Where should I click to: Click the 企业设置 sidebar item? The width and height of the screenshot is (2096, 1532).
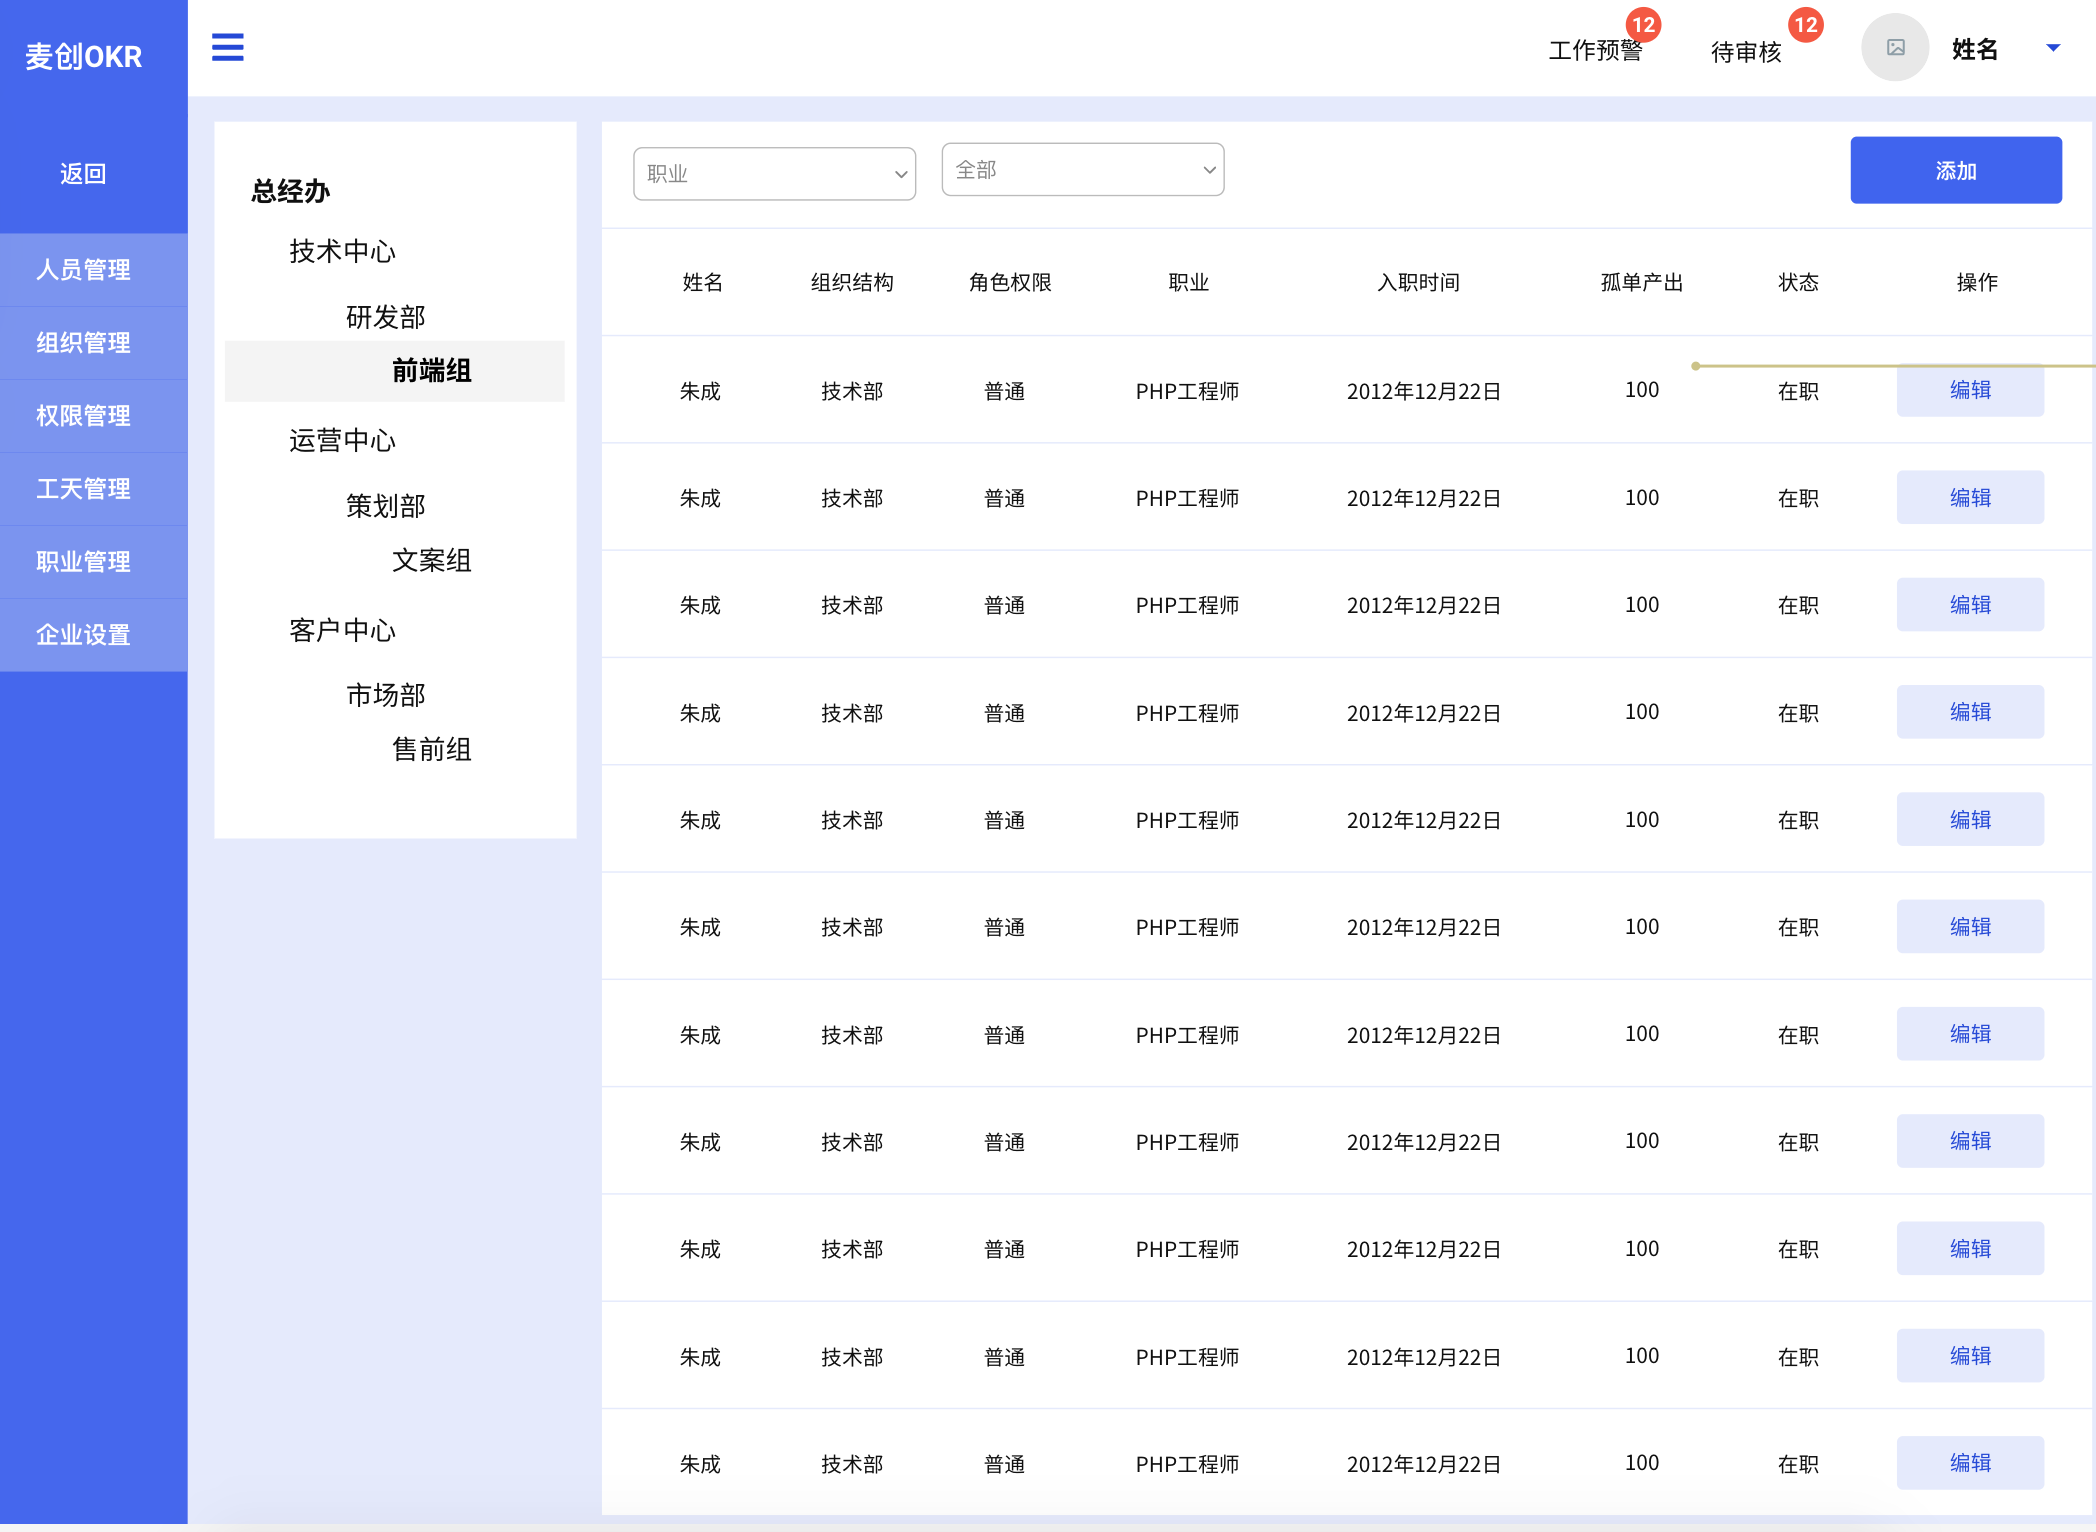tap(84, 635)
